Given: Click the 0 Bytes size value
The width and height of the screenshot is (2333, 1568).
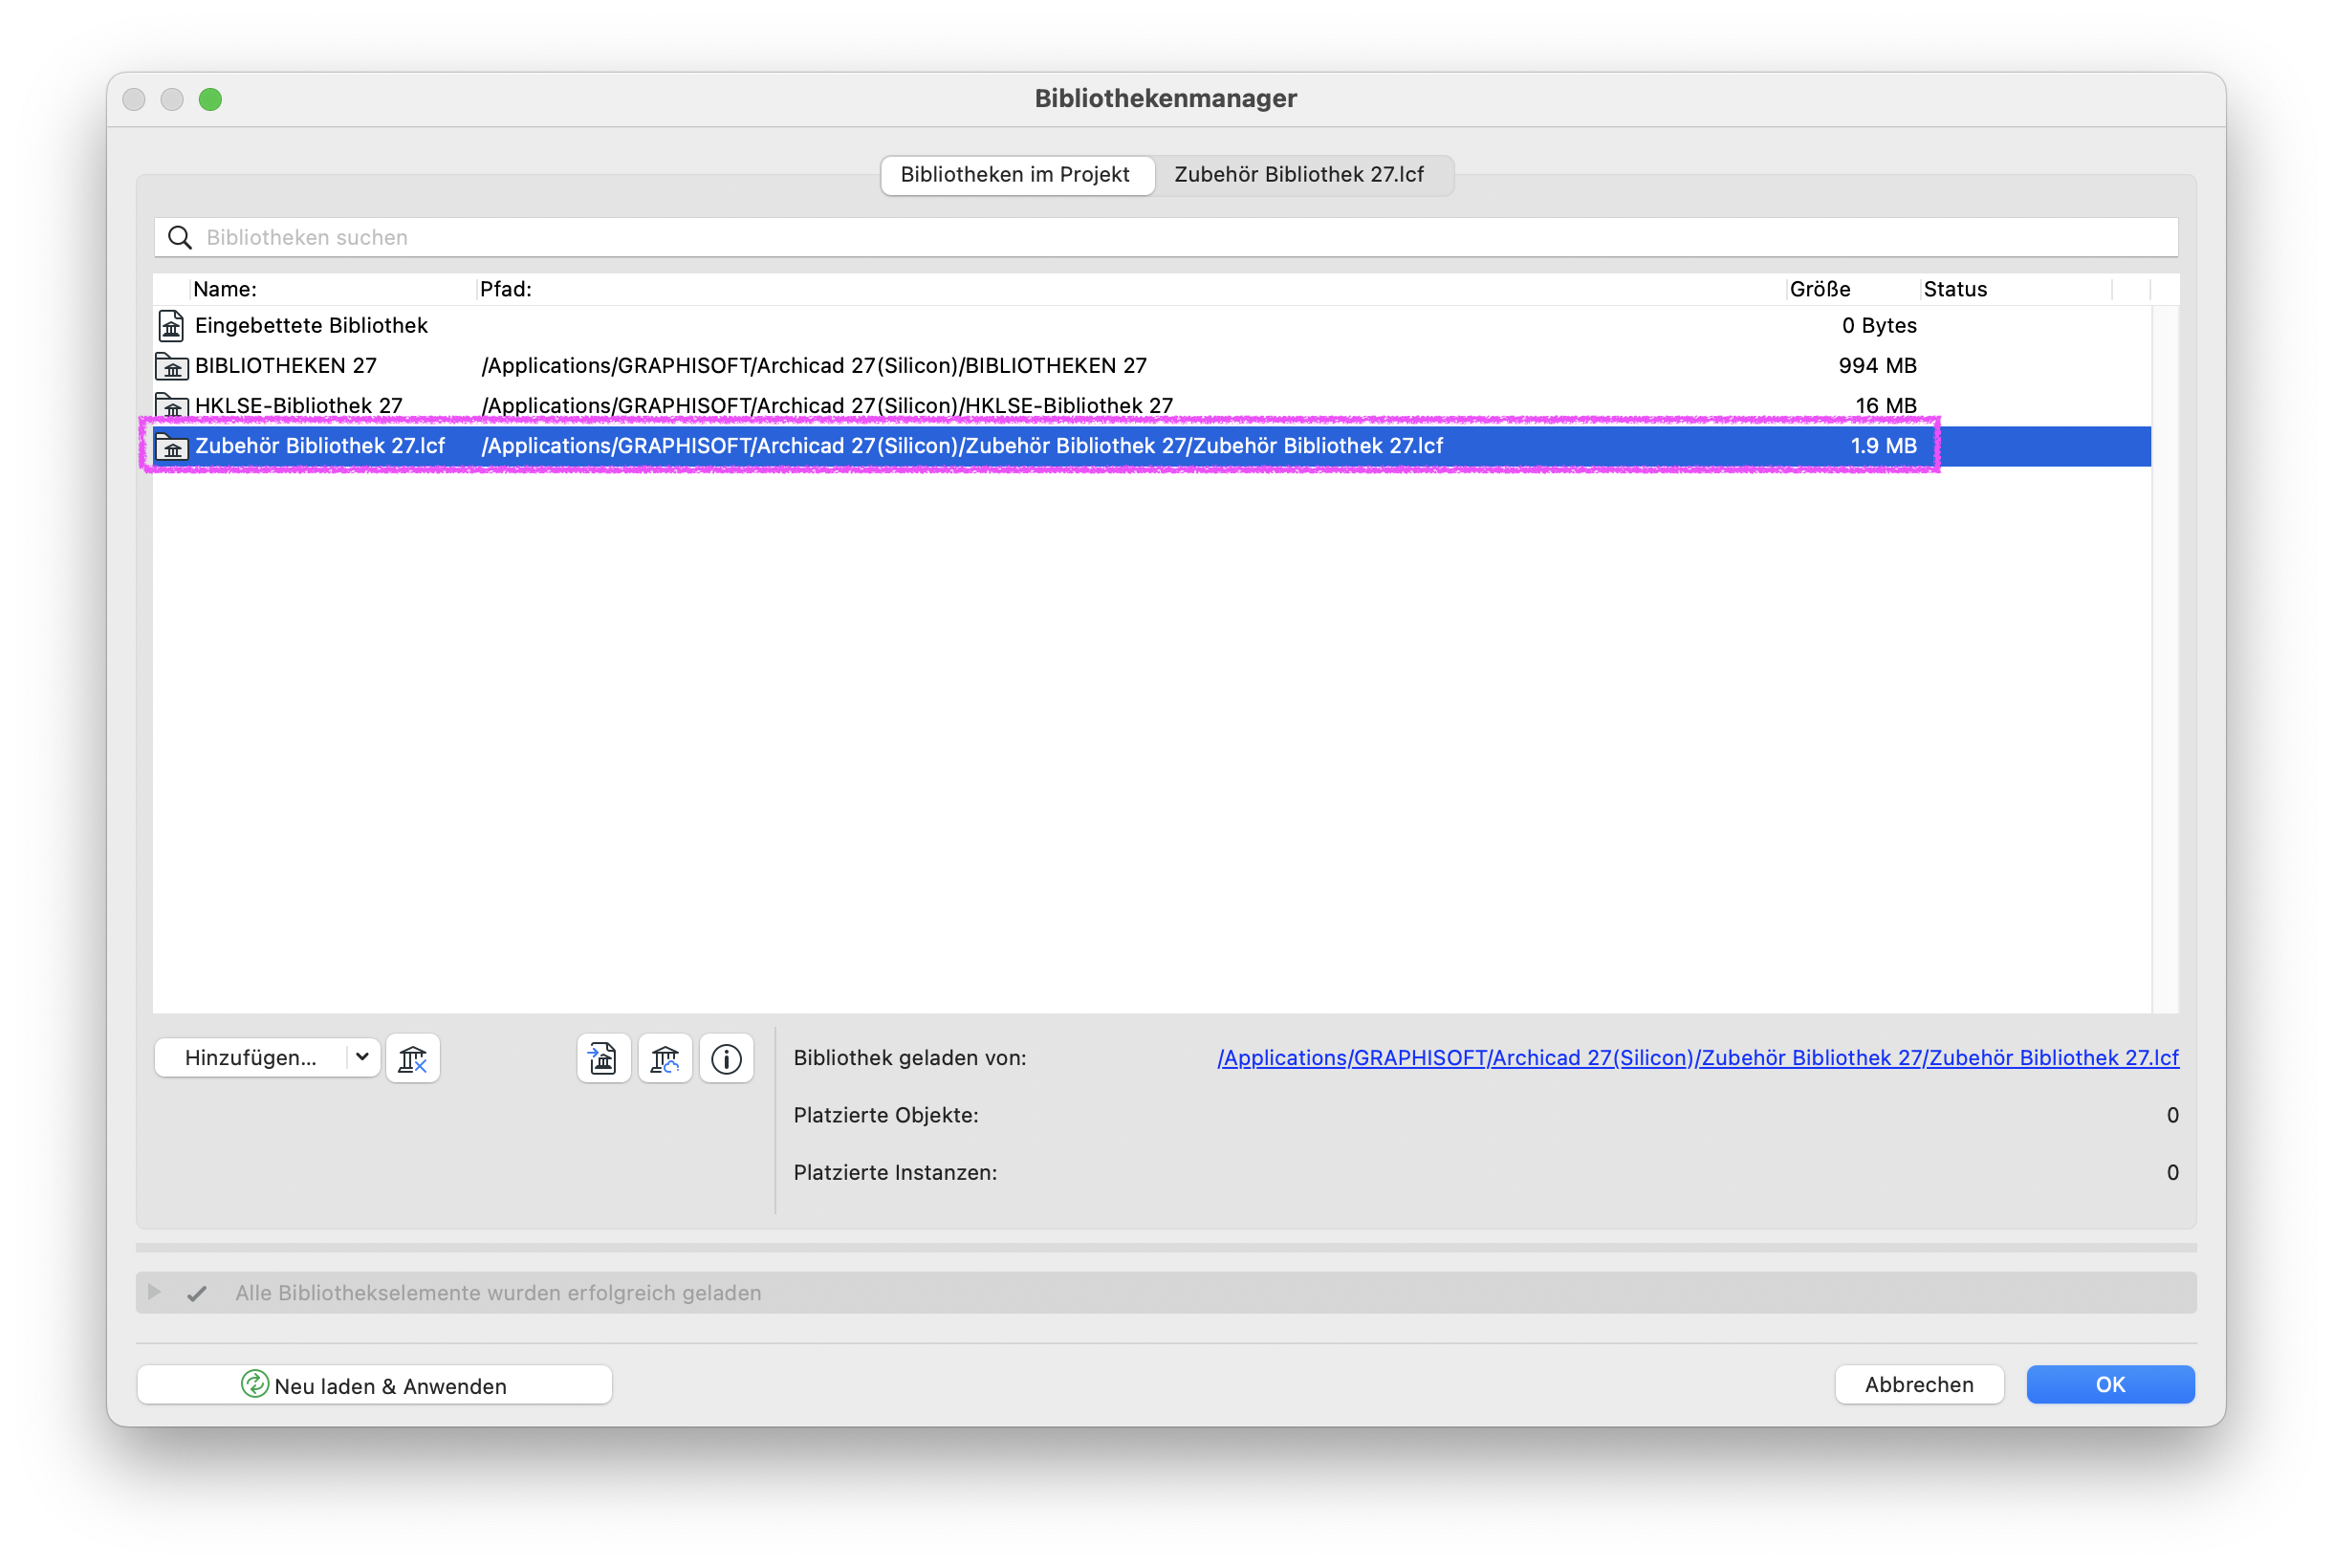Looking at the screenshot, I should tap(1879, 326).
